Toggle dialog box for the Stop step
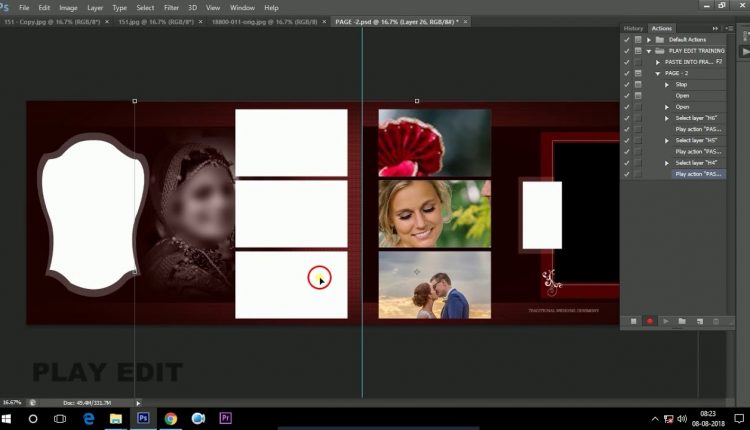Image resolution: width=750 pixels, height=430 pixels. coord(638,85)
